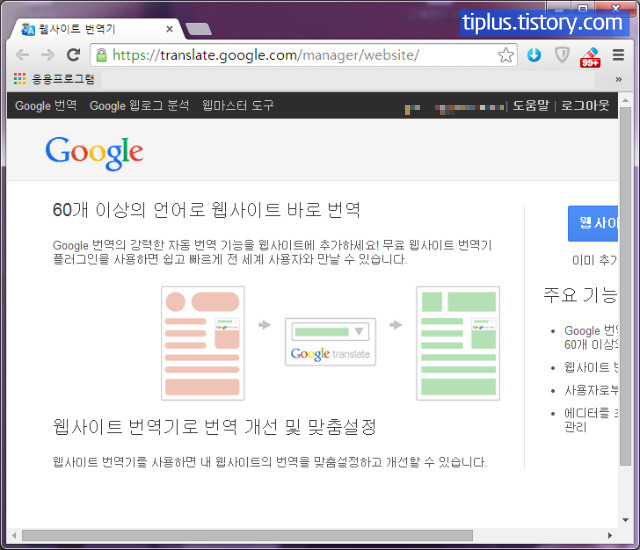Click the Google logo
Screen dimensions: 640x550
(94, 153)
